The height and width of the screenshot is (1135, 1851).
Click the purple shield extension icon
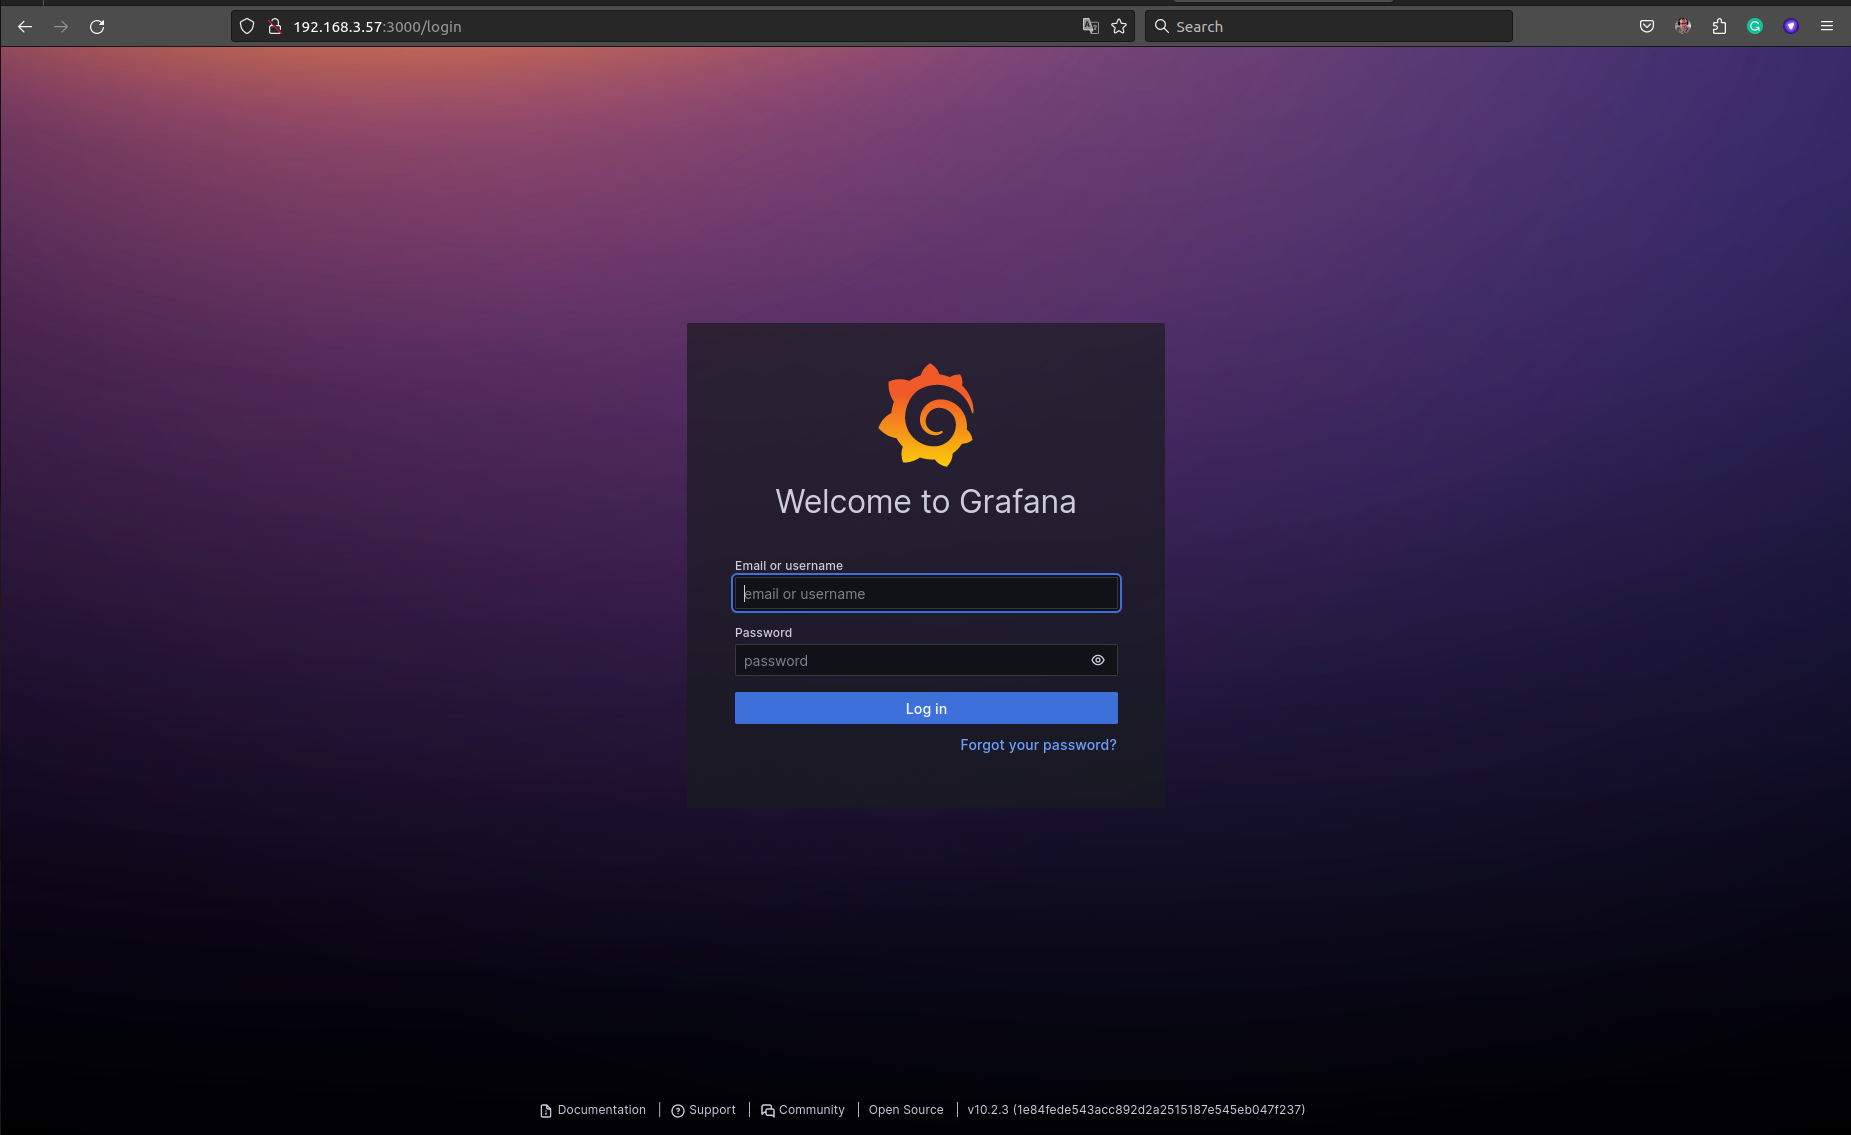pyautogui.click(x=1791, y=27)
